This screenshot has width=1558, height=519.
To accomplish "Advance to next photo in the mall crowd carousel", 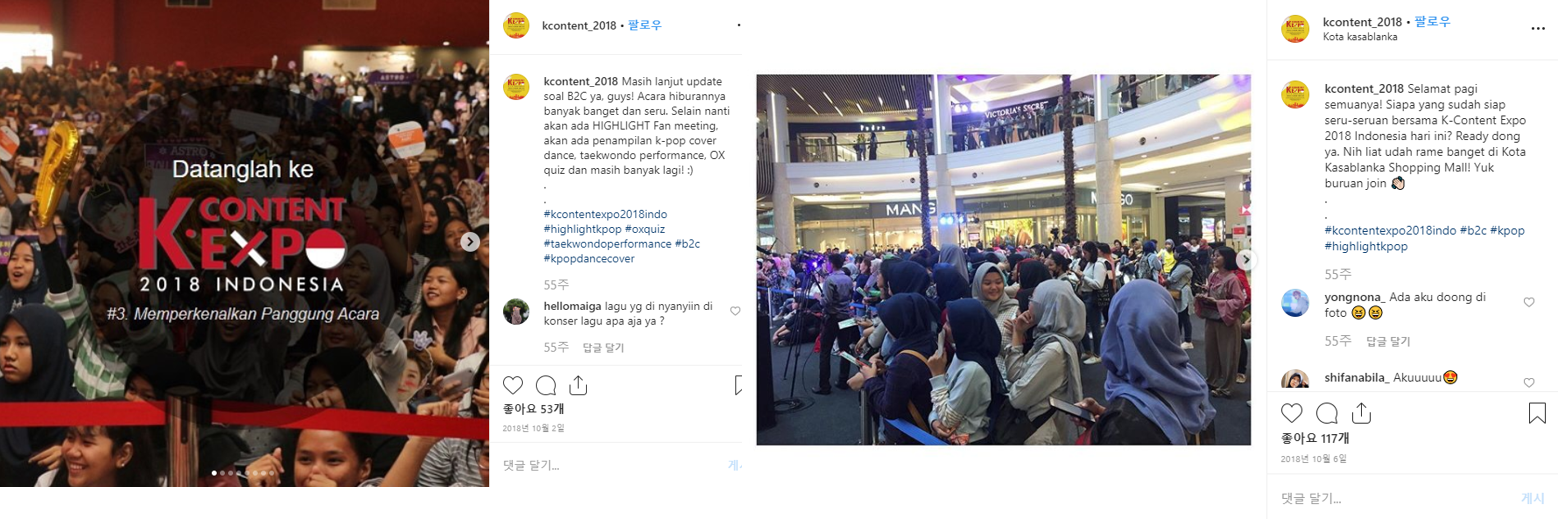I will tap(1245, 260).
